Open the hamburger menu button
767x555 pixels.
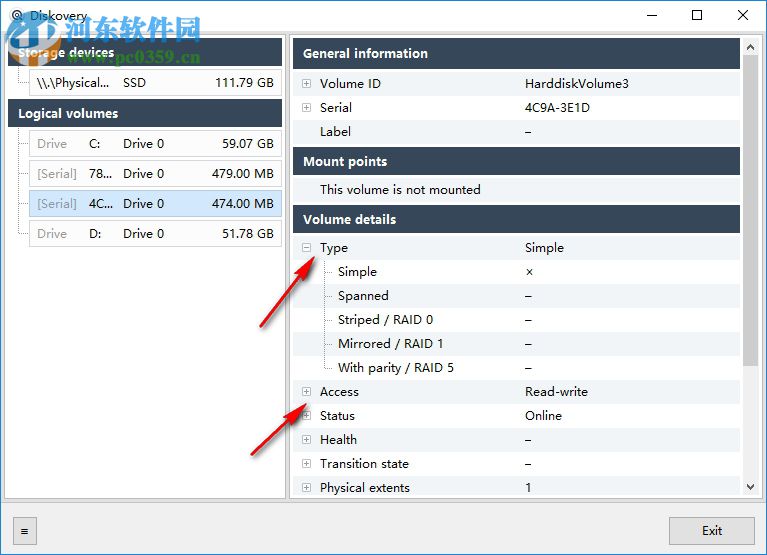[x=24, y=531]
